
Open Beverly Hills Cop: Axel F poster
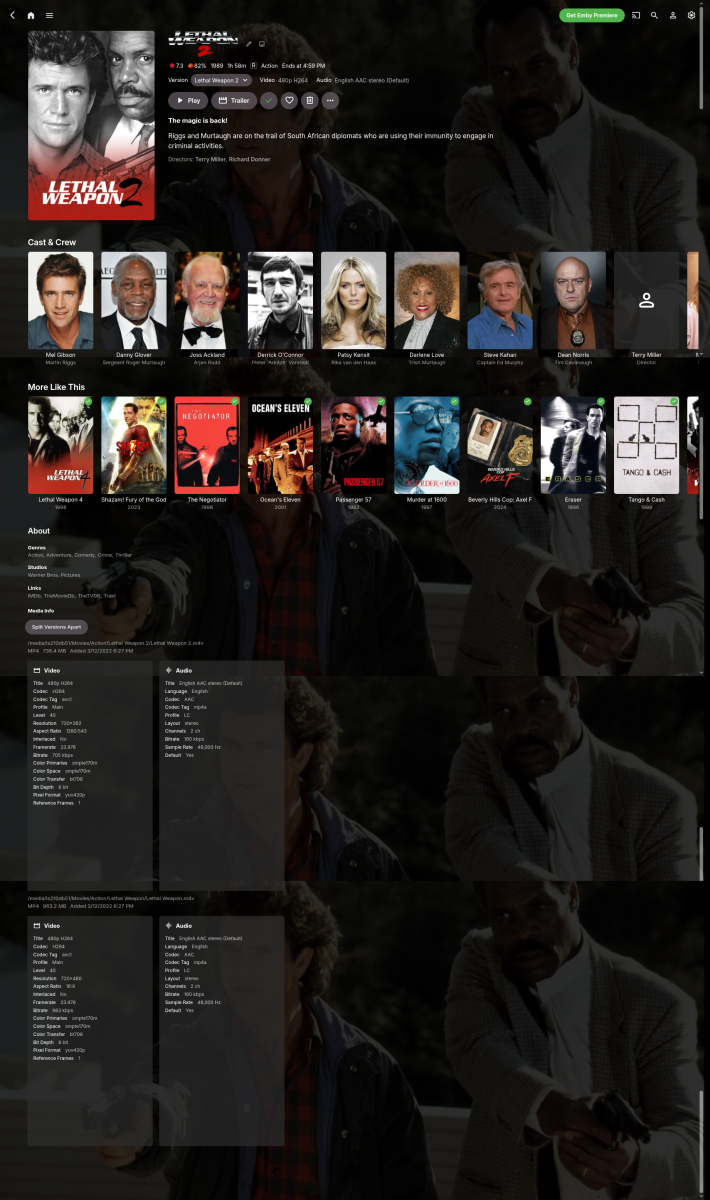tap(500, 445)
